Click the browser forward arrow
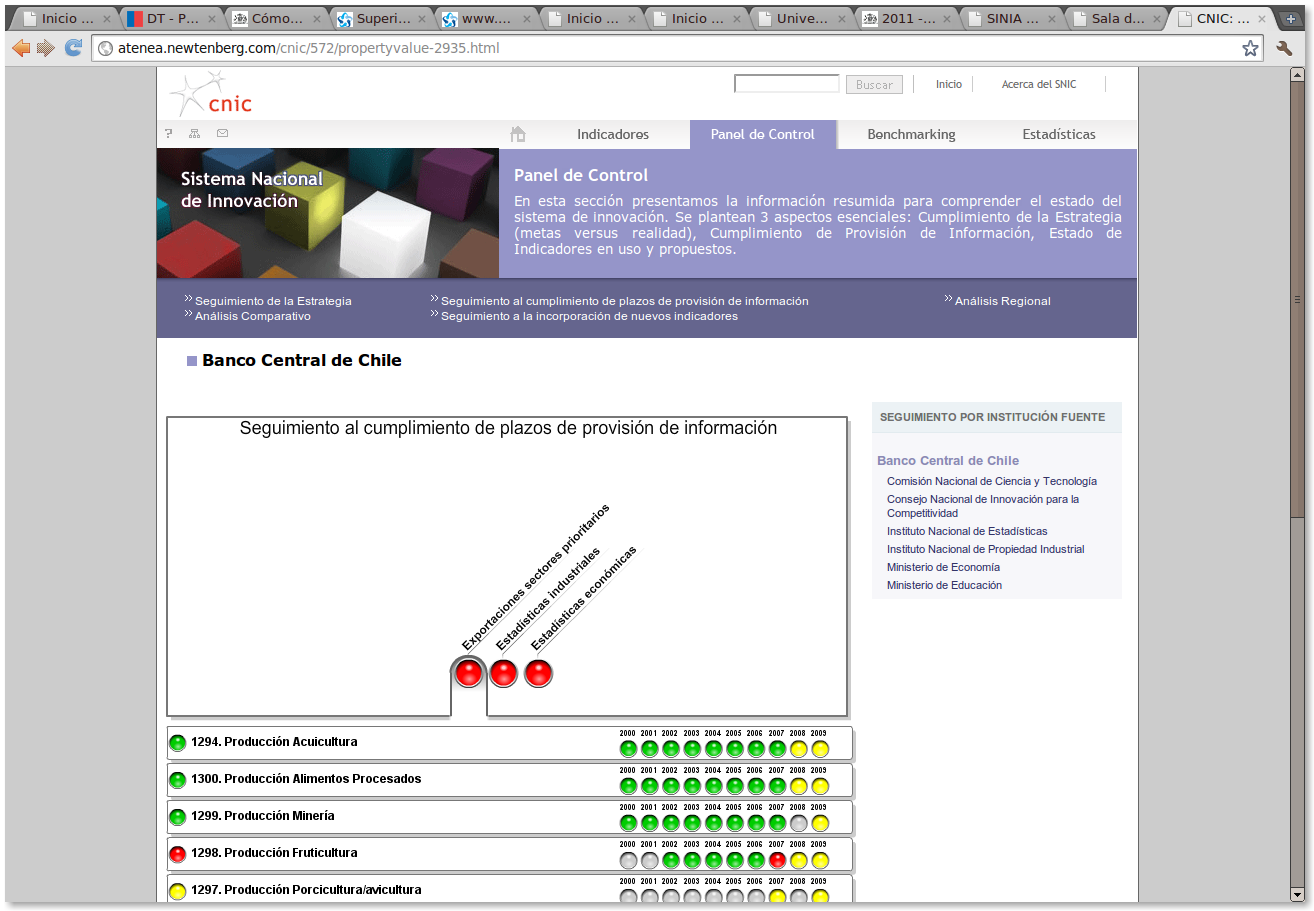Screen dimensions: 1314x911 click(46, 48)
